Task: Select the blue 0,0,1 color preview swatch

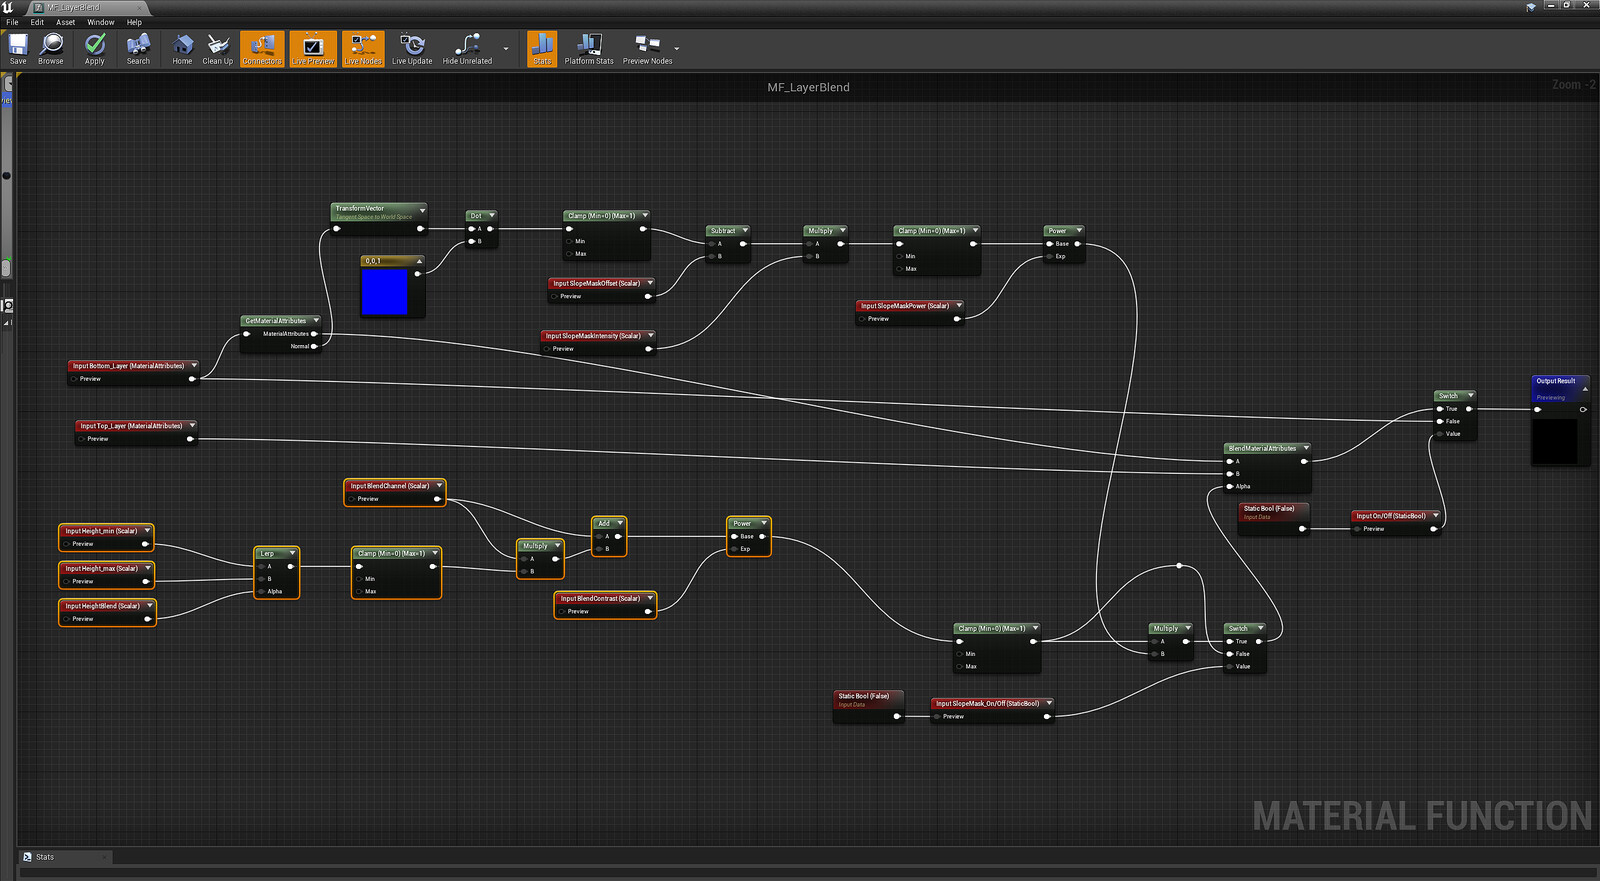Action: 384,292
